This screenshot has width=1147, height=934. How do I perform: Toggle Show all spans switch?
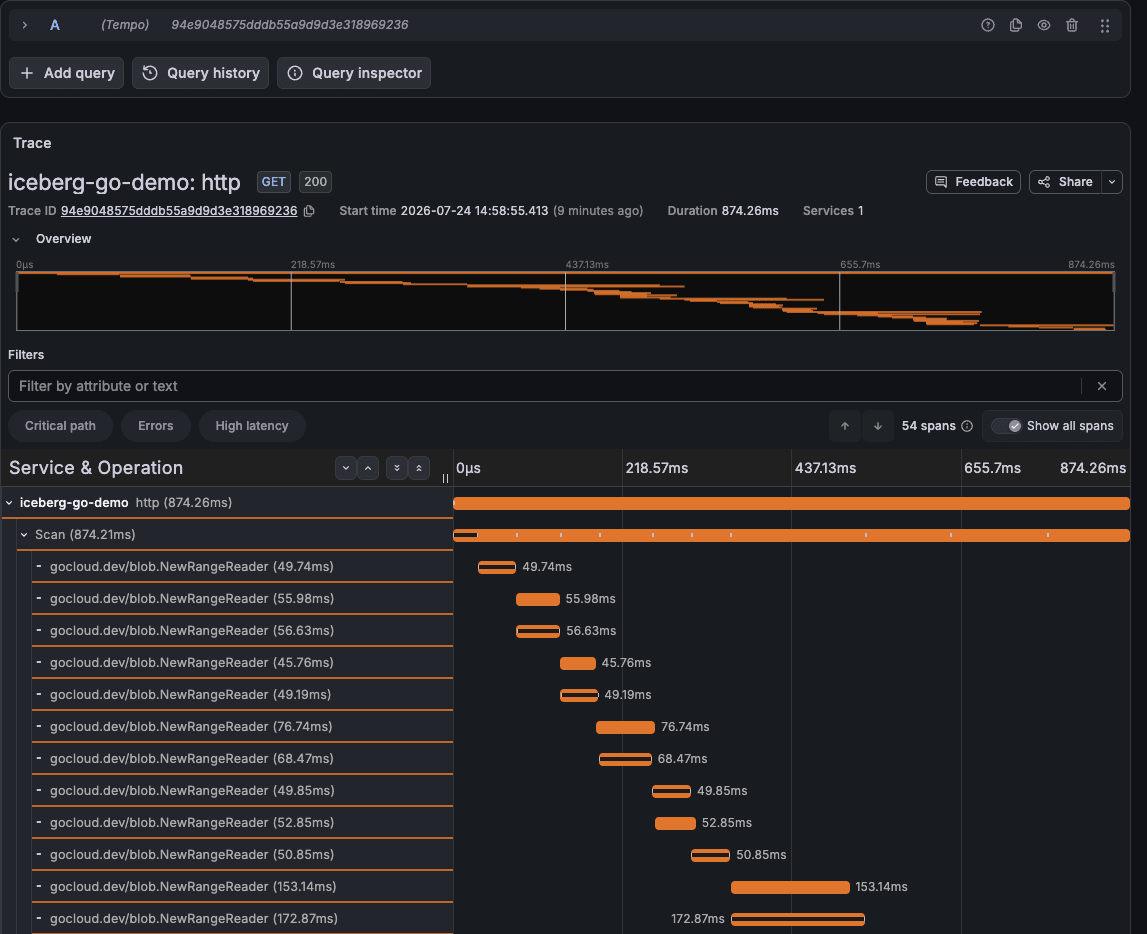coord(1007,426)
